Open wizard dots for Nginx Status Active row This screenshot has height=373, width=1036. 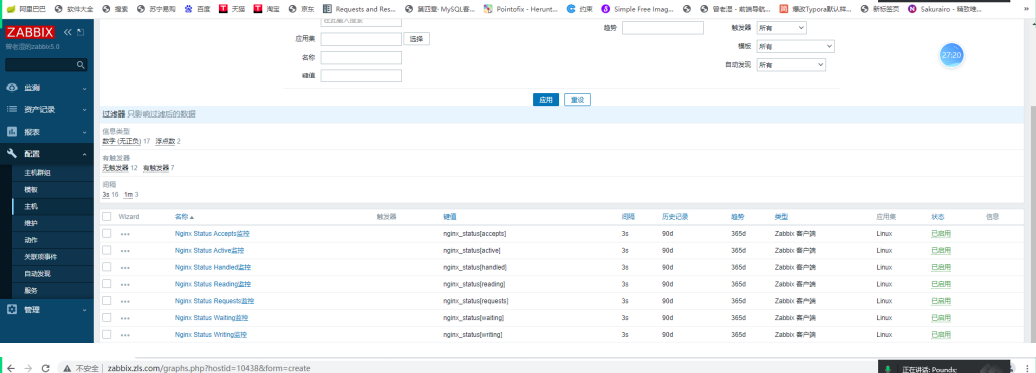[125, 251]
